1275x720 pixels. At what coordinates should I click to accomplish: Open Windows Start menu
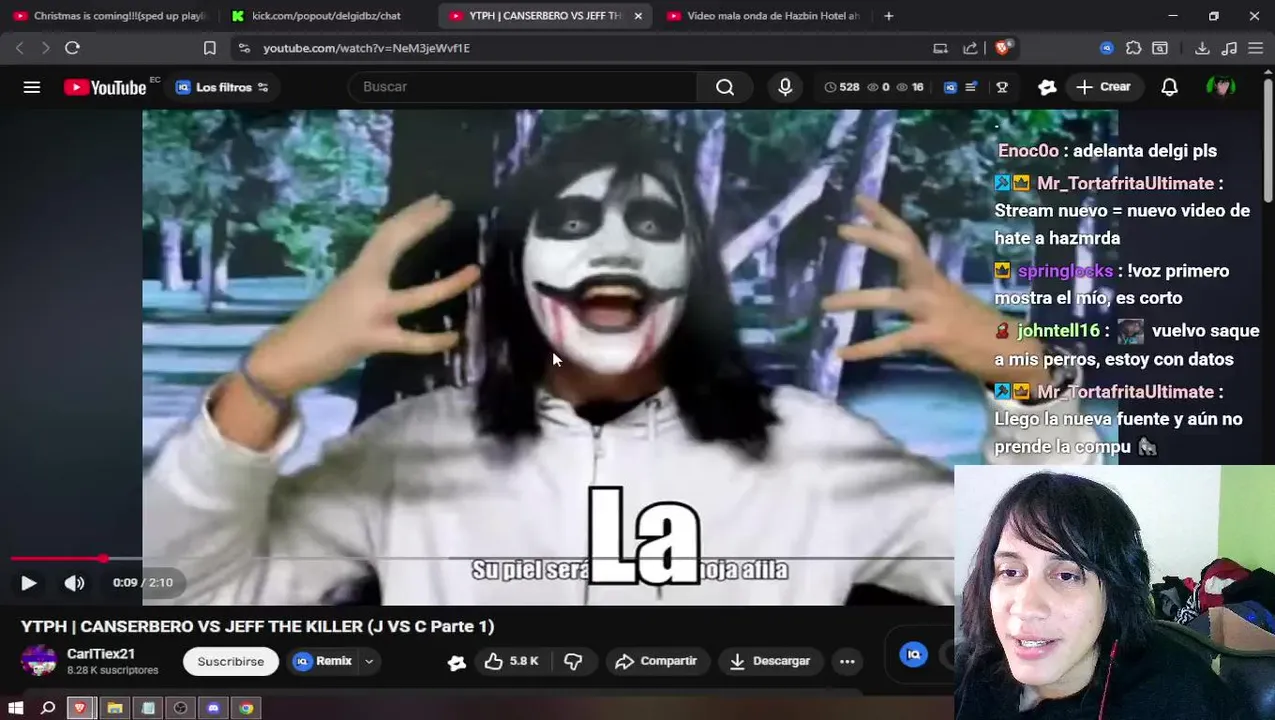click(16, 708)
